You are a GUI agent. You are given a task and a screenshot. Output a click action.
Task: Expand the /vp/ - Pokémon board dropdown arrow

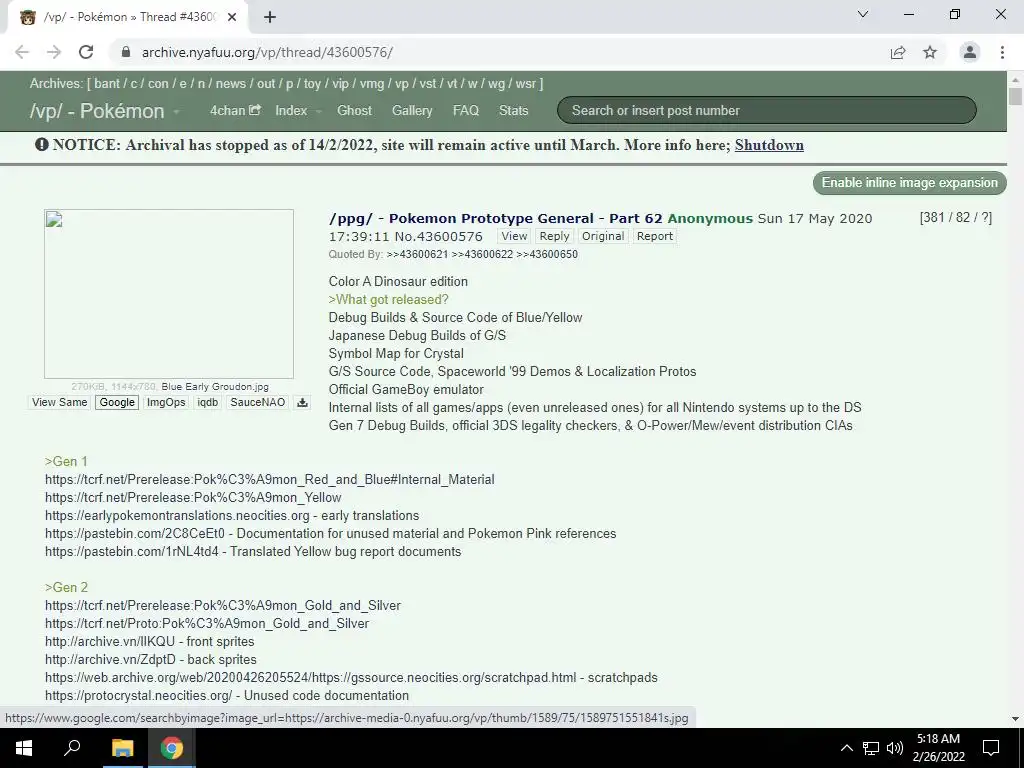tap(176, 112)
